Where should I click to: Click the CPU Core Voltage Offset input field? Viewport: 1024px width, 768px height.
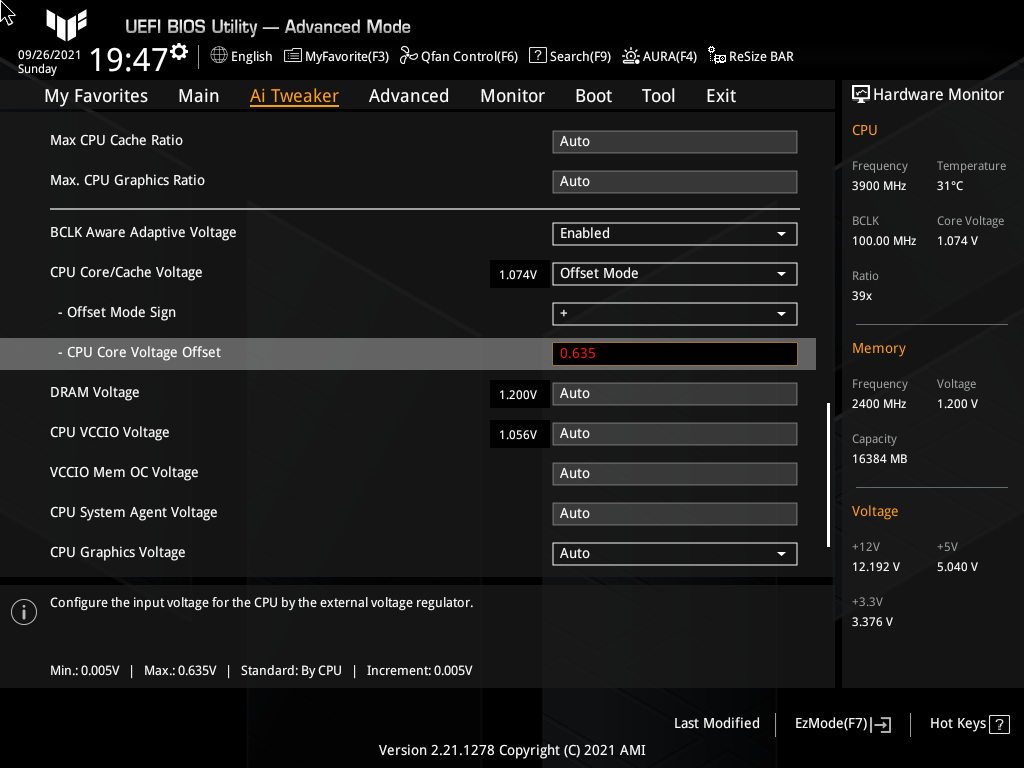(x=674, y=353)
